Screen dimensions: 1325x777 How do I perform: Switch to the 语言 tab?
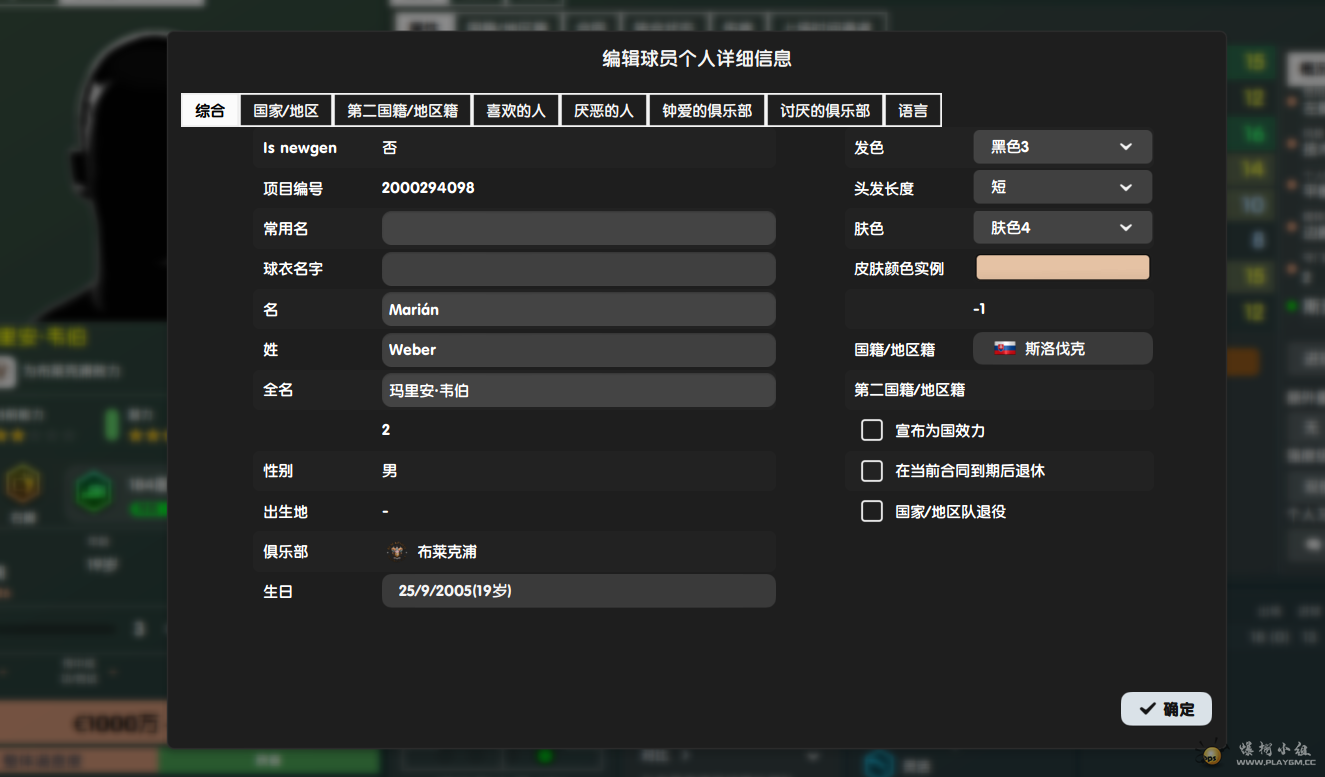tap(913, 110)
